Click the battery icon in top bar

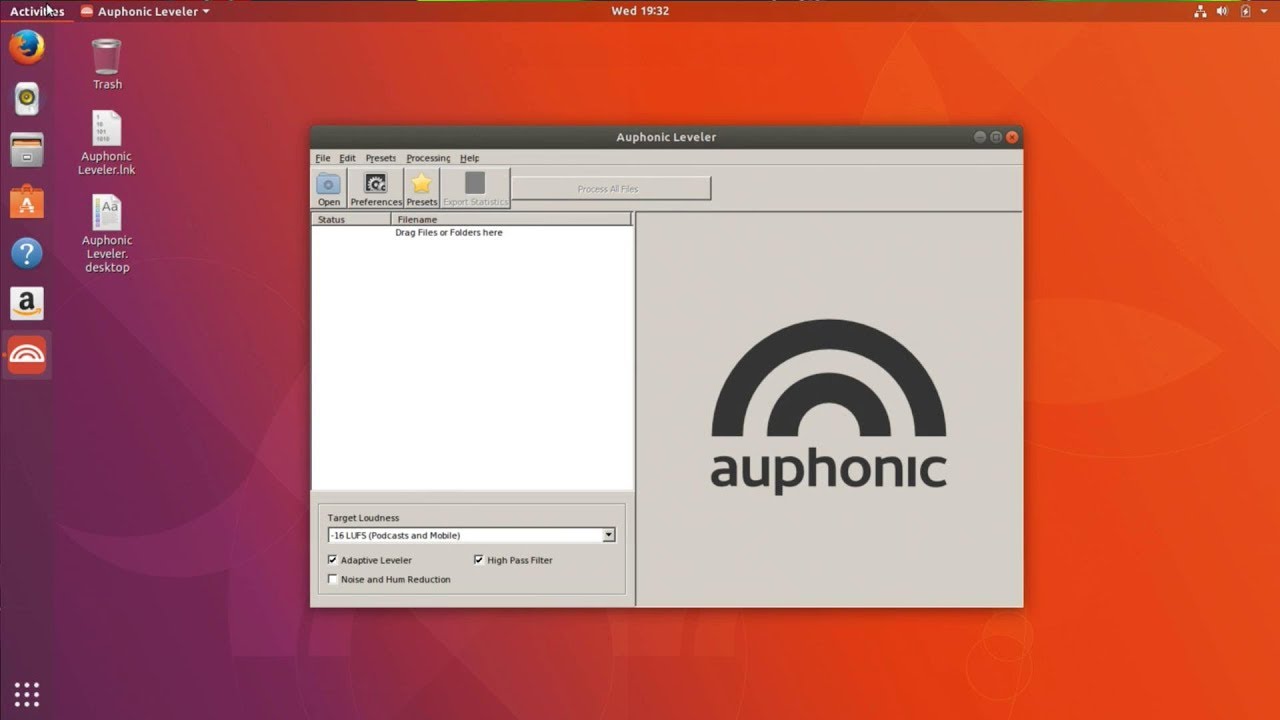pos(1246,11)
